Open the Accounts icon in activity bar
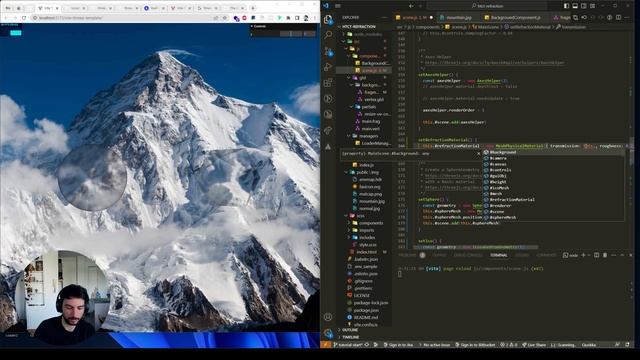This screenshot has width=640, height=360. click(328, 317)
